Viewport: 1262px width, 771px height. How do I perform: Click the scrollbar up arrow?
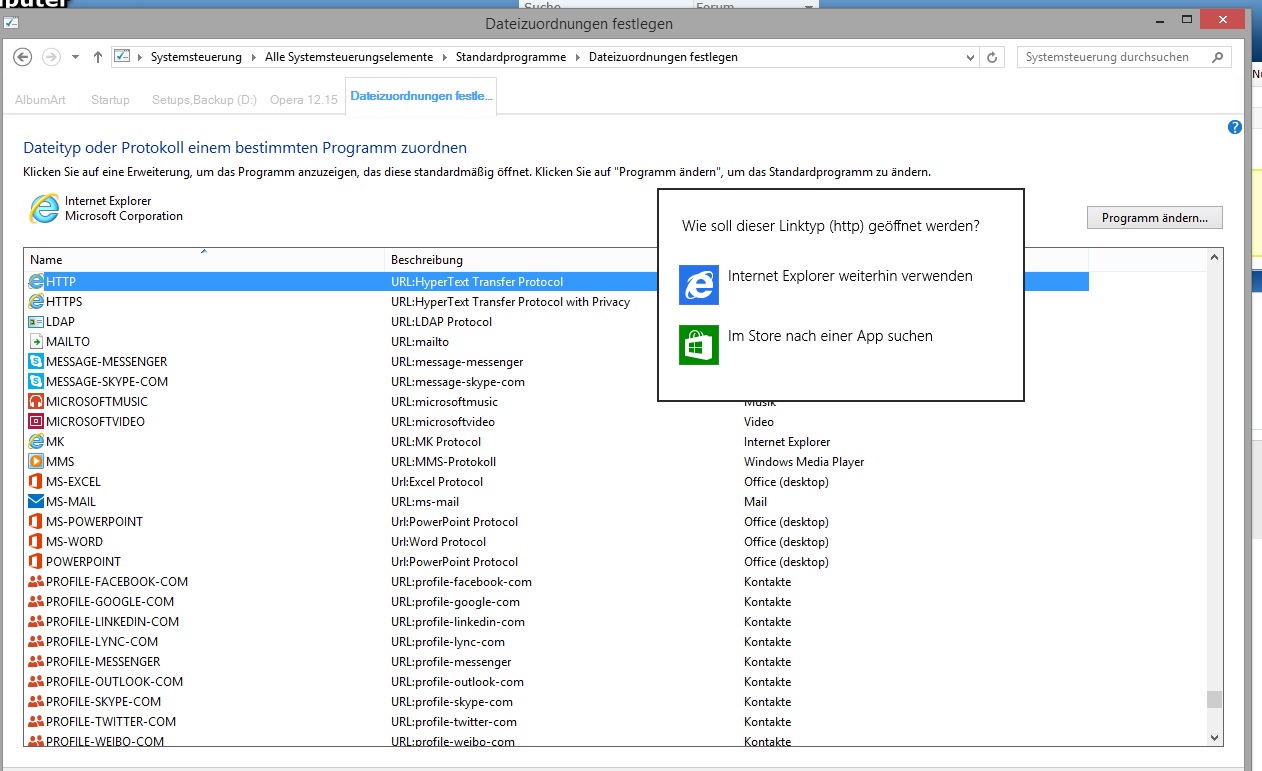click(x=1214, y=258)
